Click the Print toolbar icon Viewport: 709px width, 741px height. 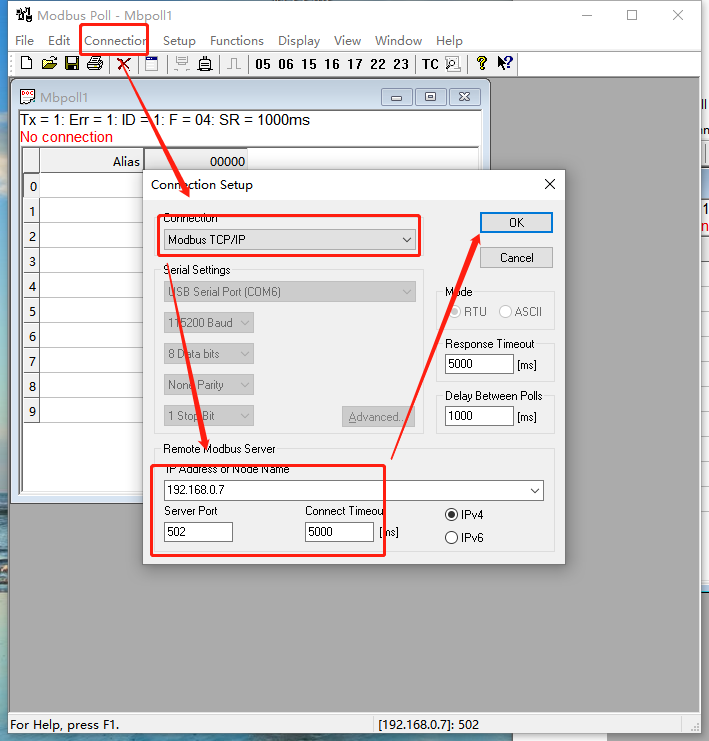95,64
